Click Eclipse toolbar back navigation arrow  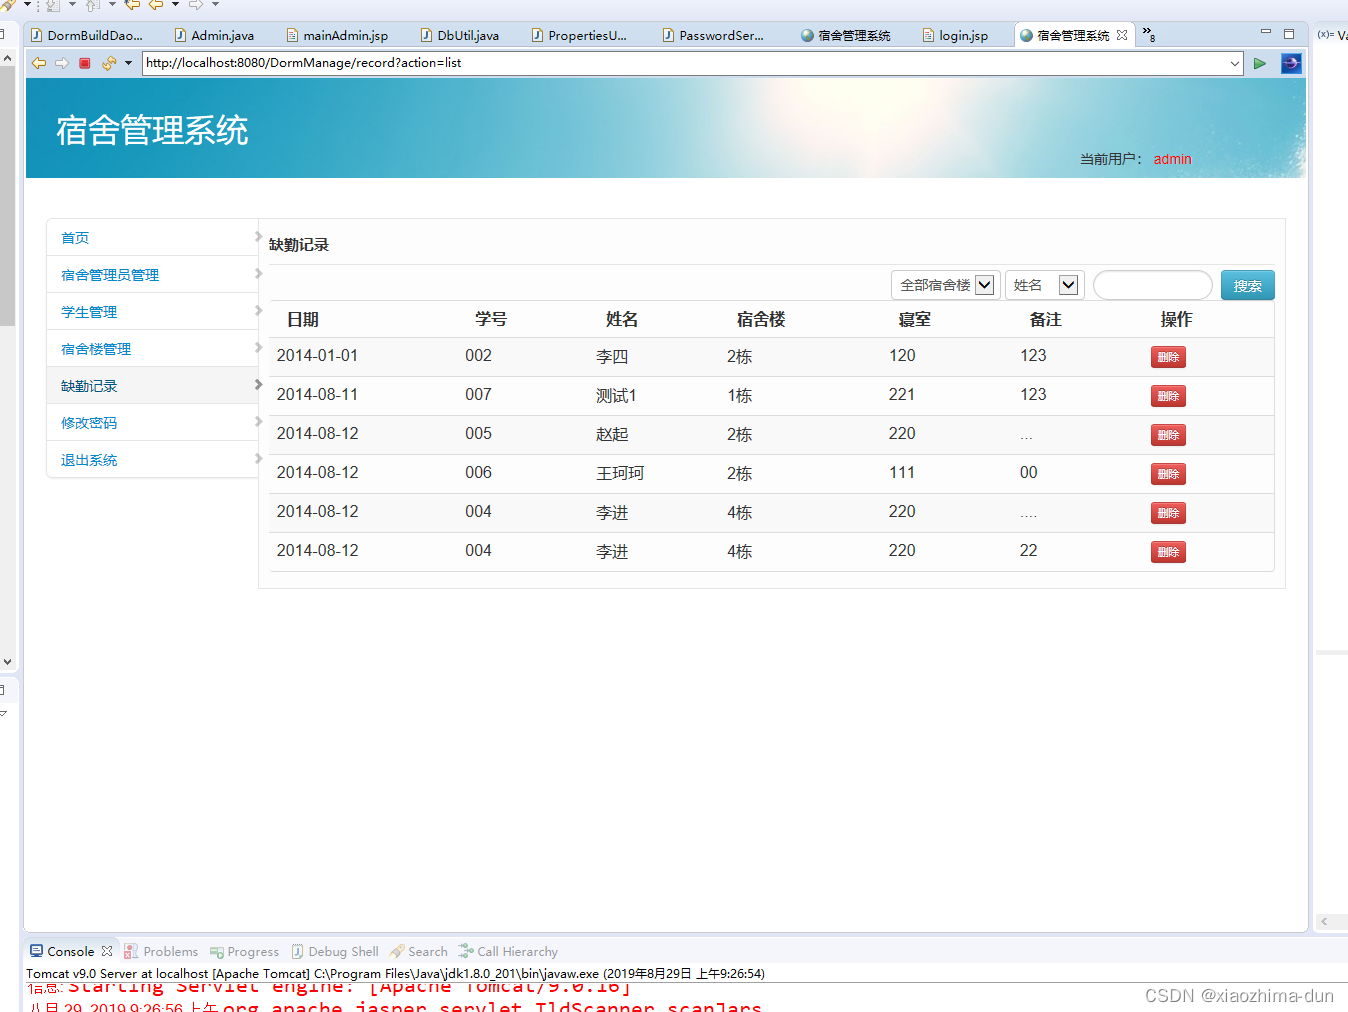pos(156,5)
